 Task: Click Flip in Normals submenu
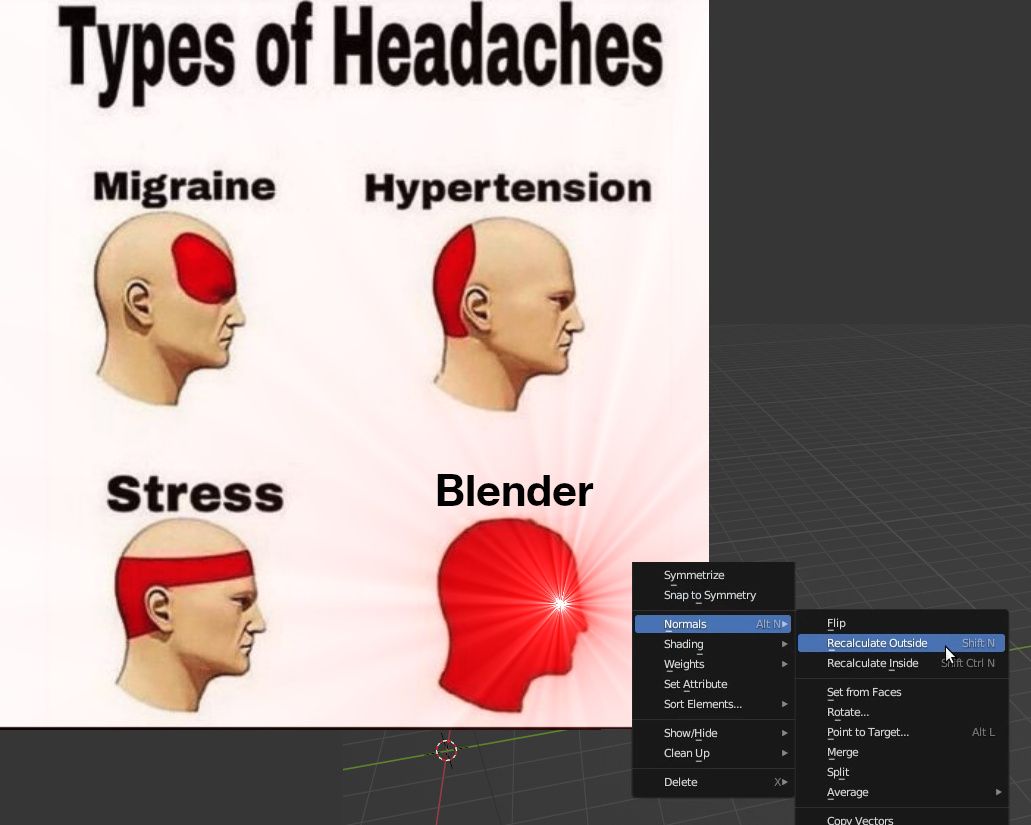901,623
